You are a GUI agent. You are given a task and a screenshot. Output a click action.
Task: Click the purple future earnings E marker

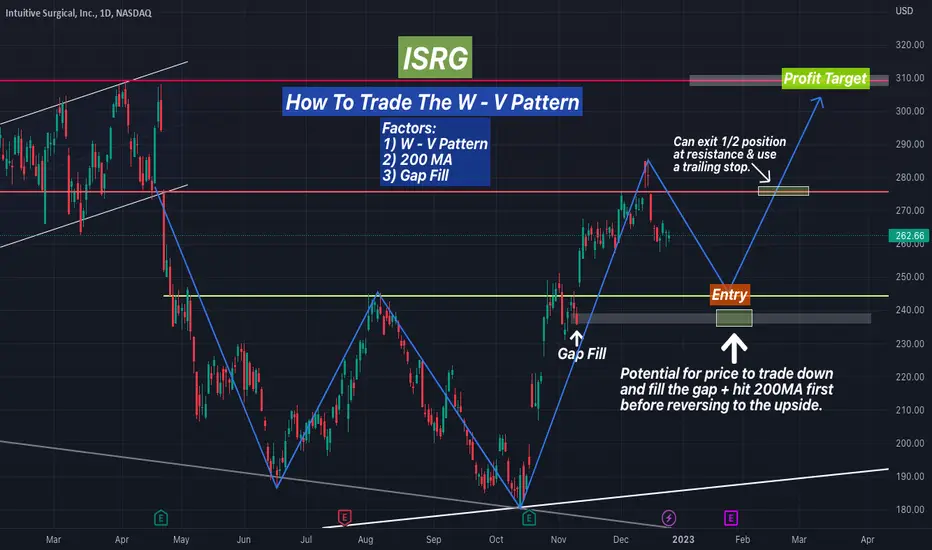731,518
